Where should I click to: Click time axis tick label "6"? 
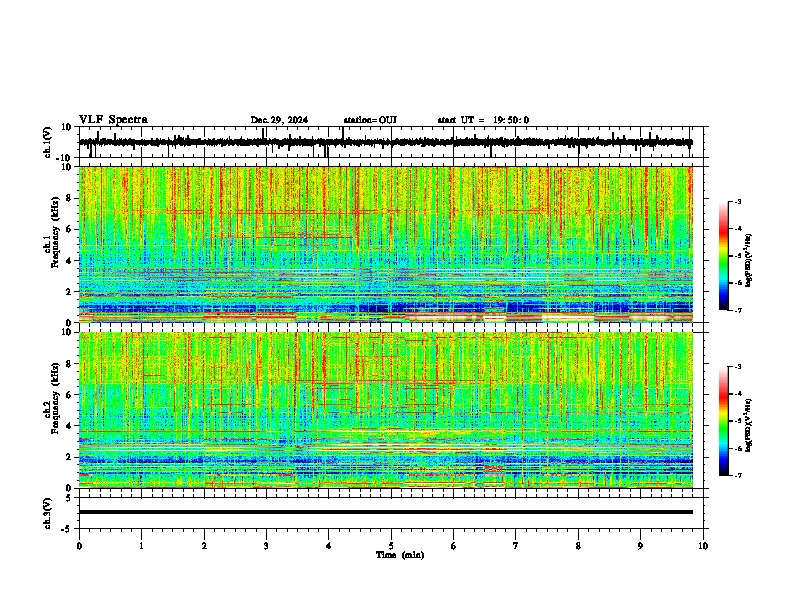click(454, 546)
